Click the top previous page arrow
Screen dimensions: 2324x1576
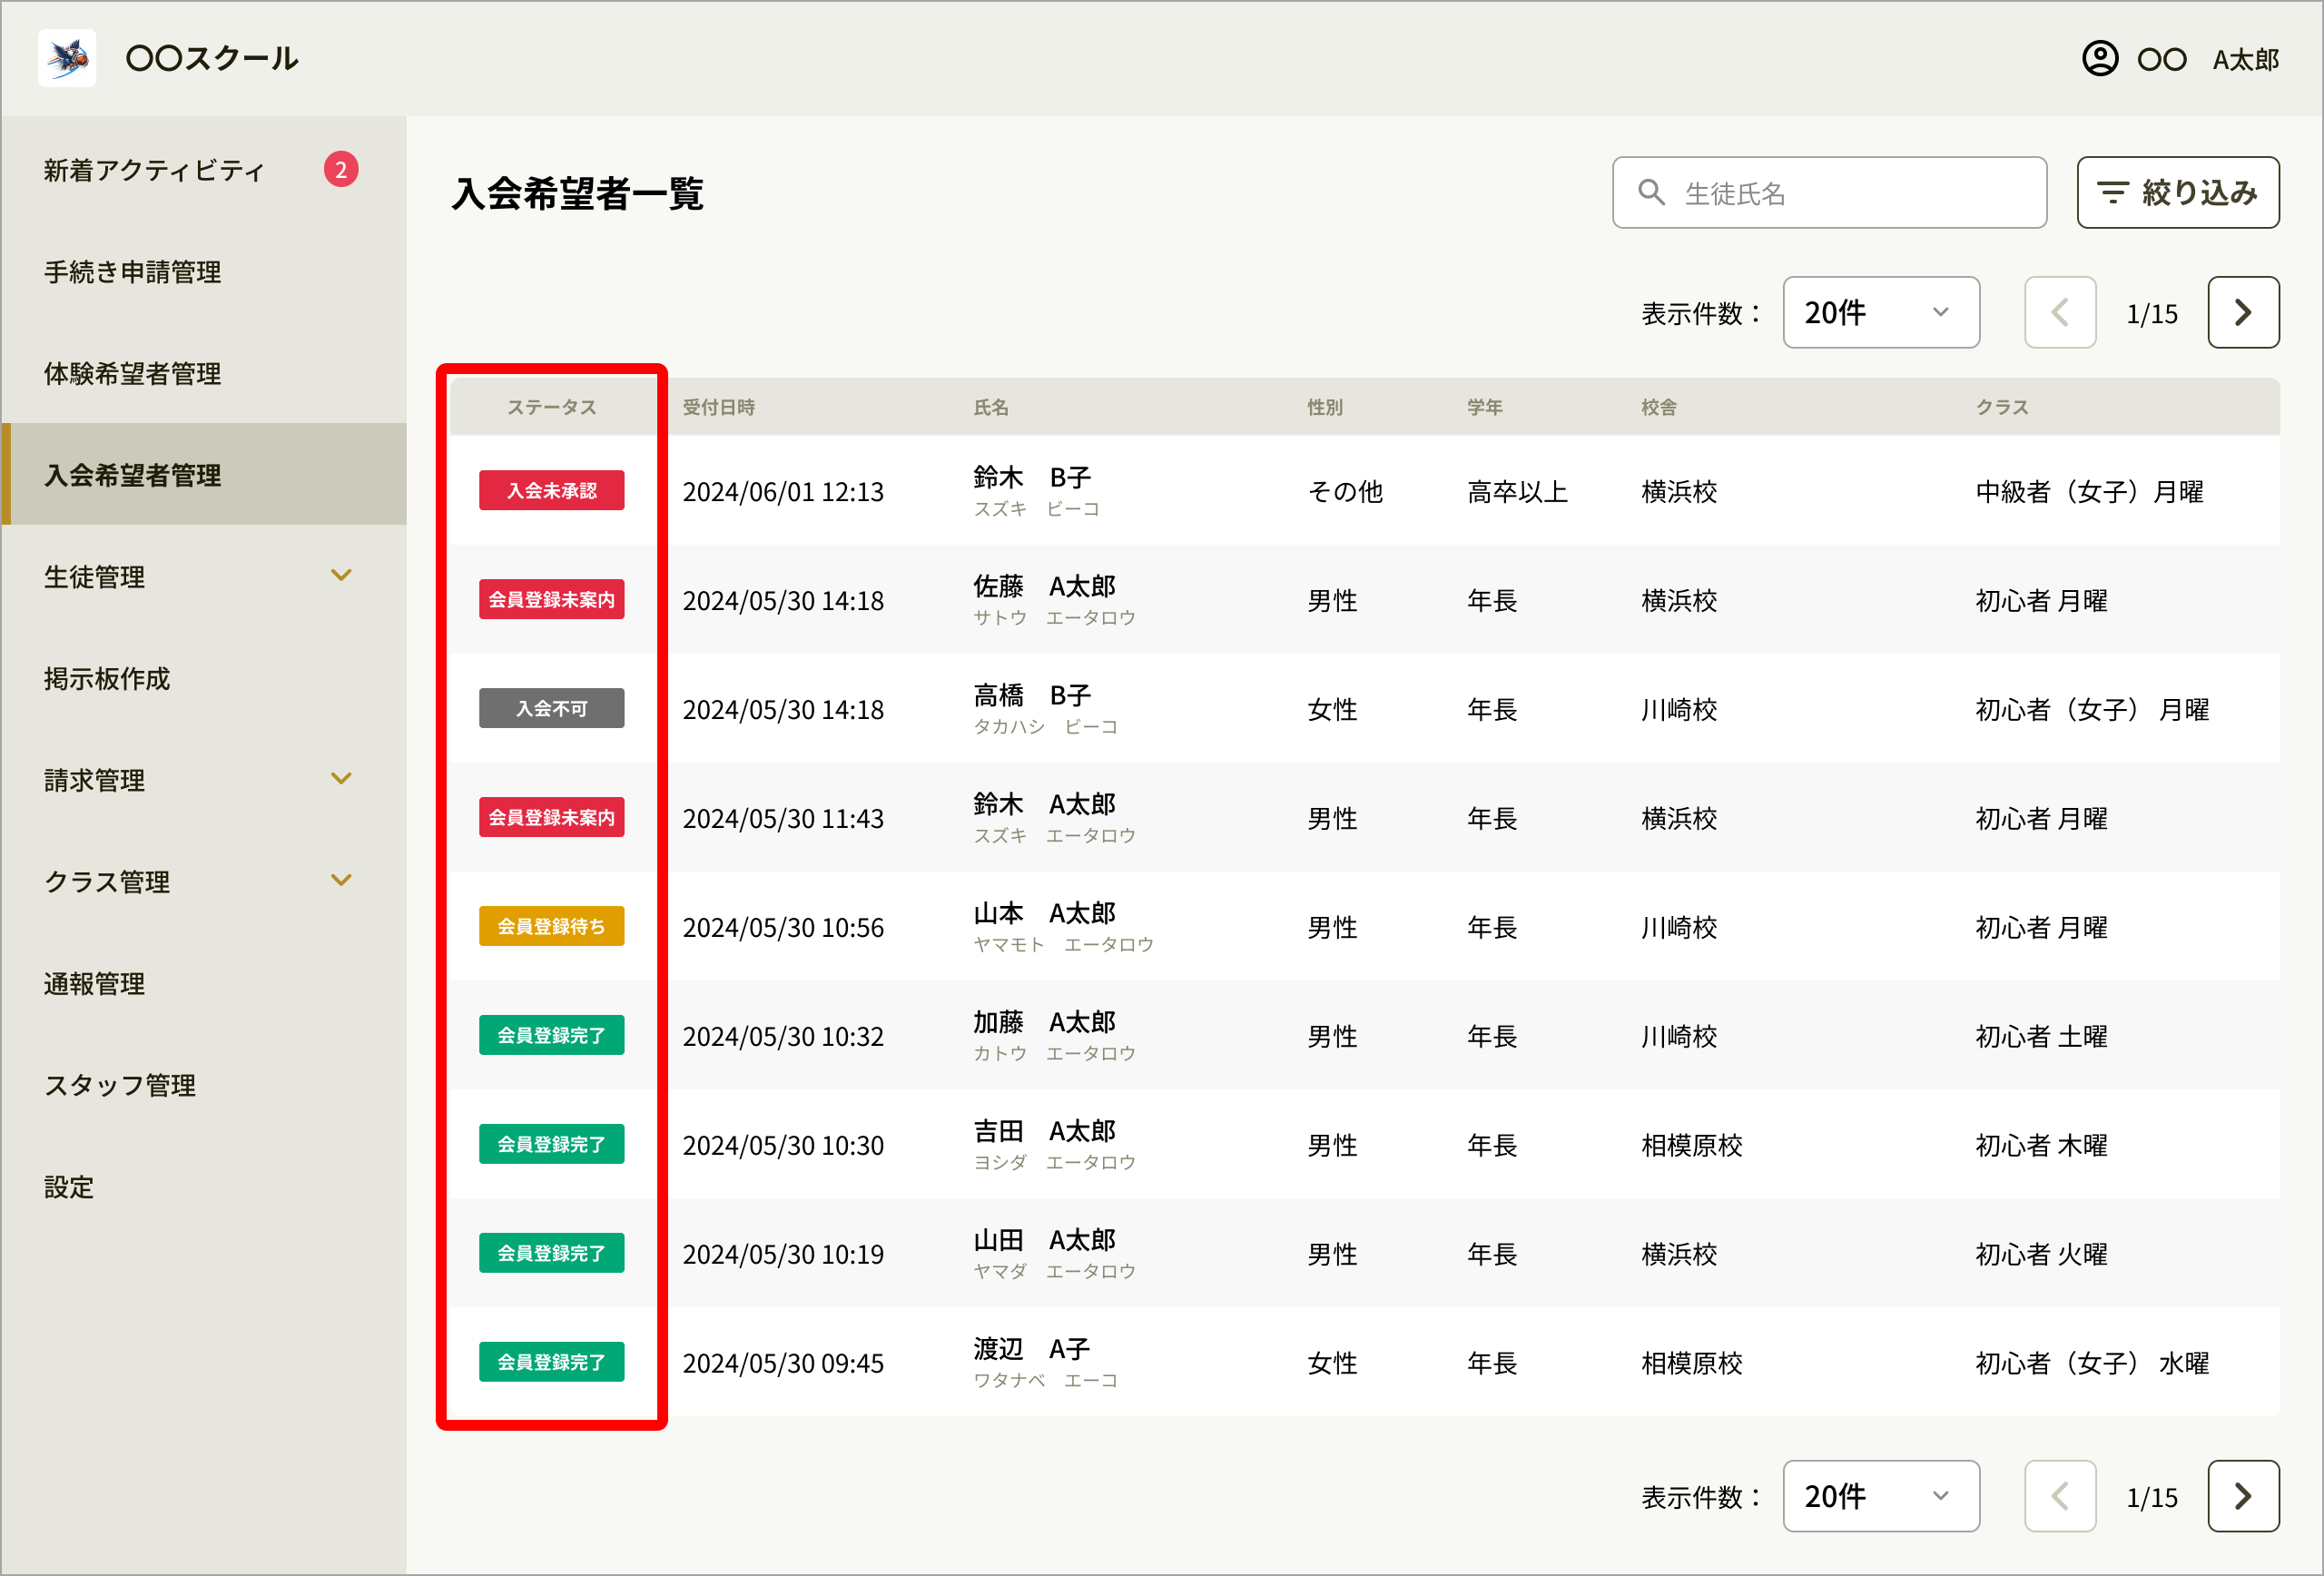2060,313
